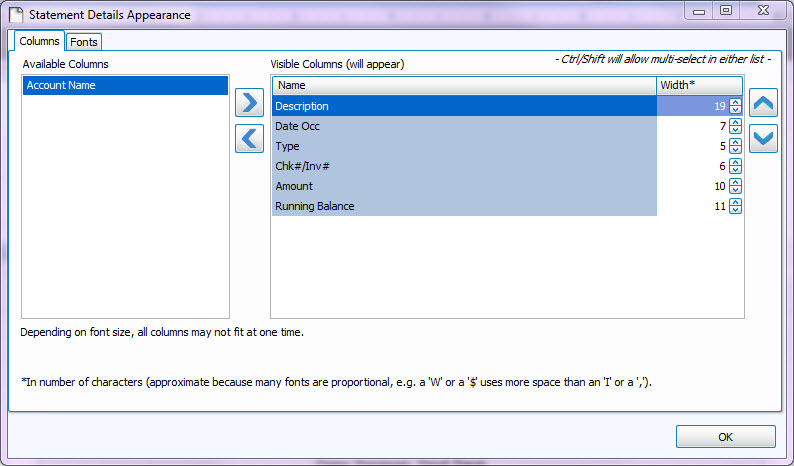Open the Columns tab
Image resolution: width=794 pixels, height=466 pixels.
(x=40, y=41)
